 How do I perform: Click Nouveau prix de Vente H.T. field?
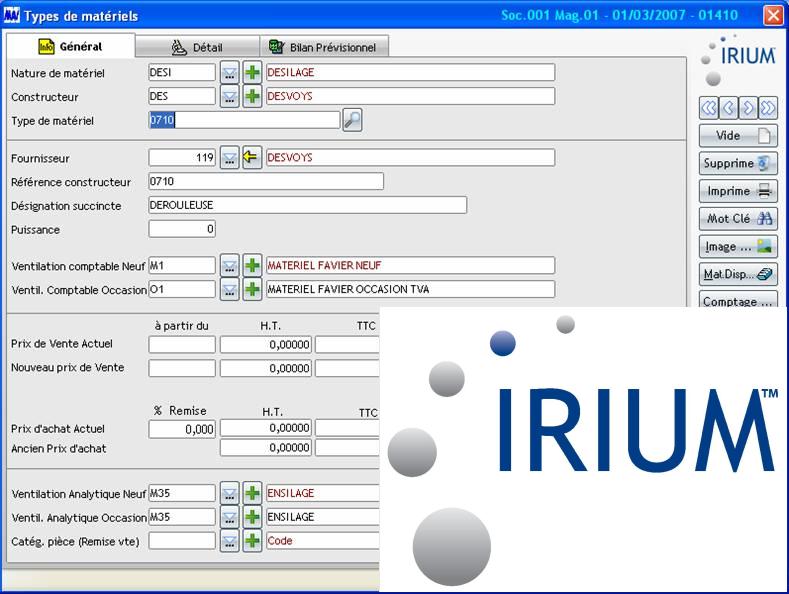coord(266,368)
